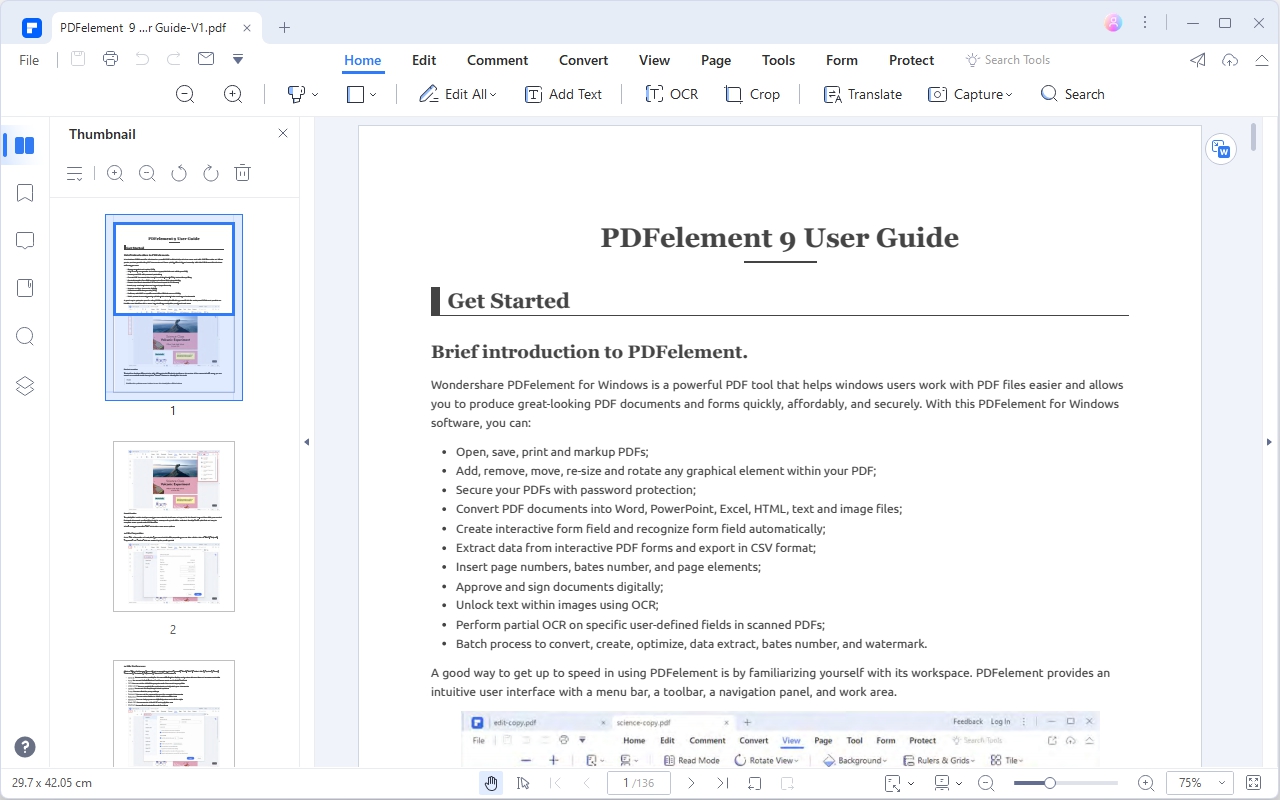The image size is (1280, 800).
Task: Expand the shape tool dropdown arrow
Action: pyautogui.click(x=373, y=94)
